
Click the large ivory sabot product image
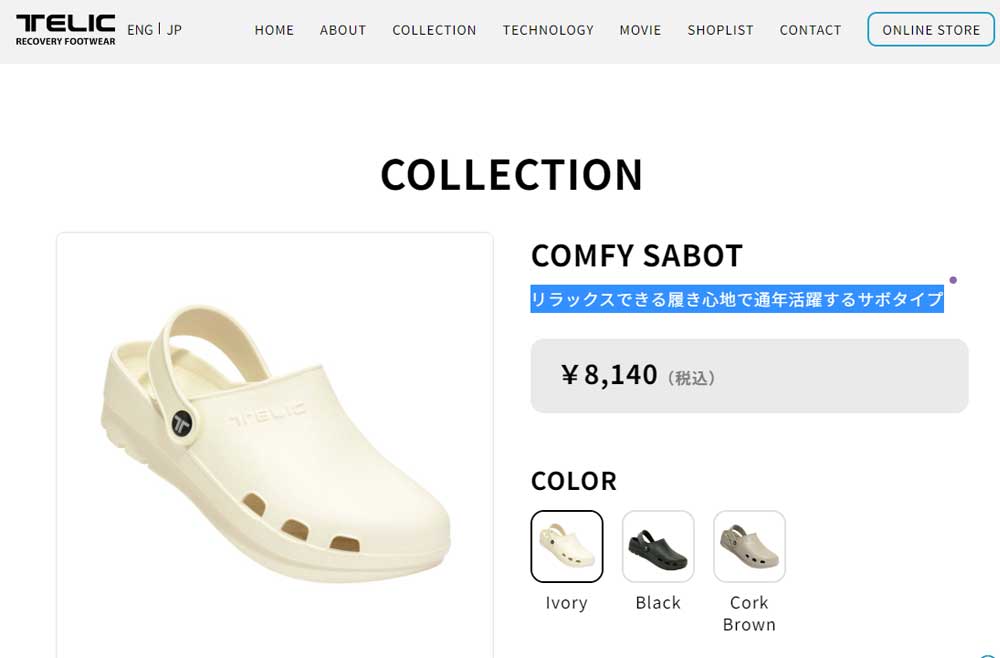point(275,440)
